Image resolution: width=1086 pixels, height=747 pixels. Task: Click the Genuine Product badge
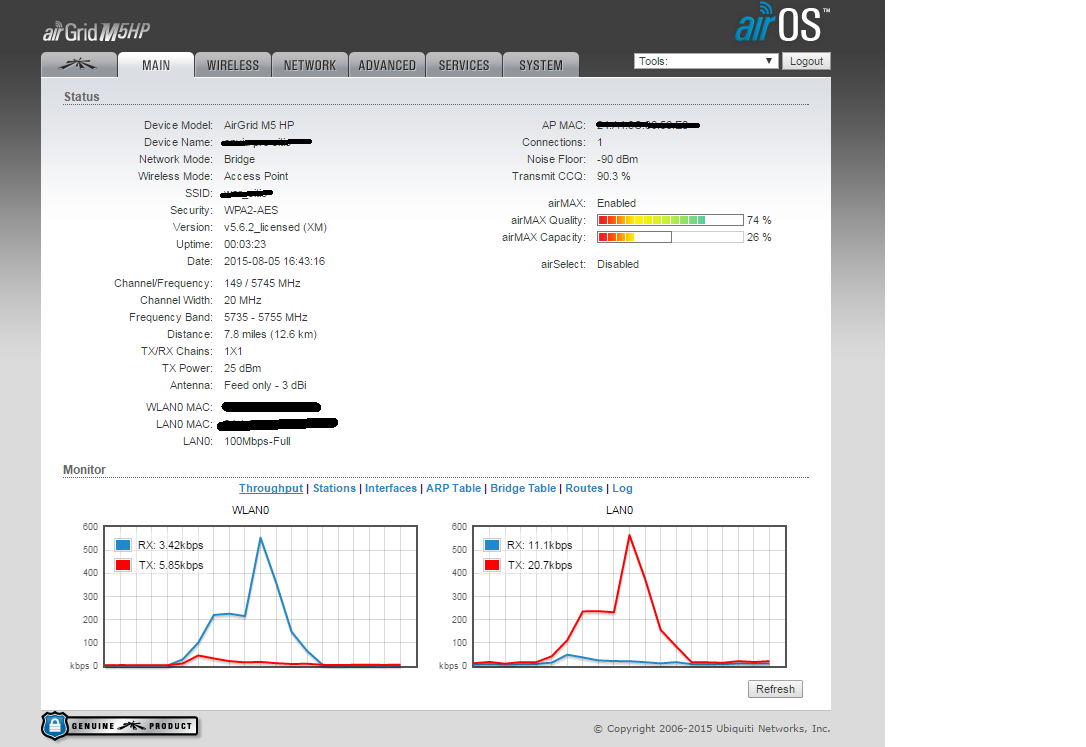click(119, 726)
